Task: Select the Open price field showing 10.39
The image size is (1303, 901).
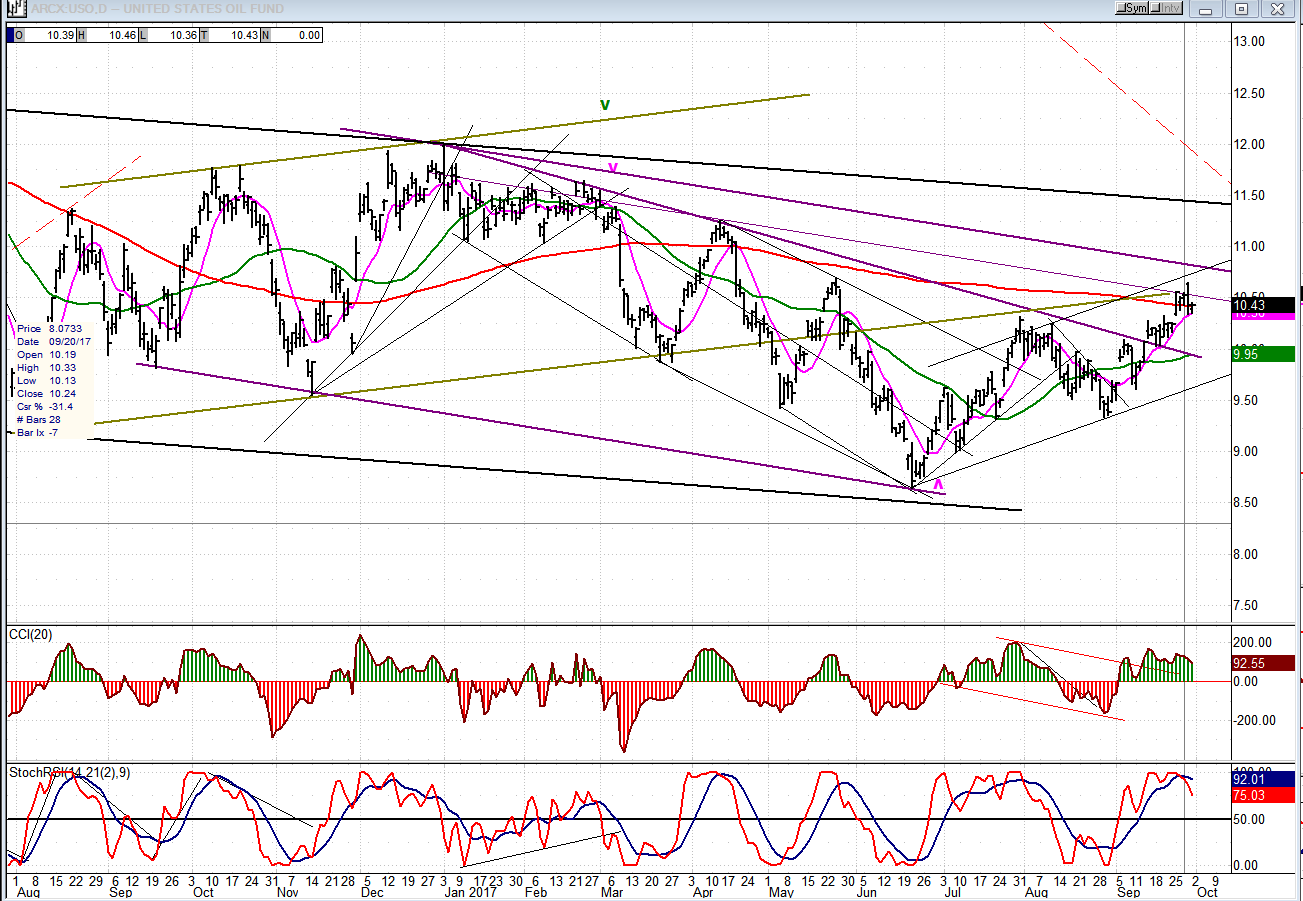Action: point(59,35)
